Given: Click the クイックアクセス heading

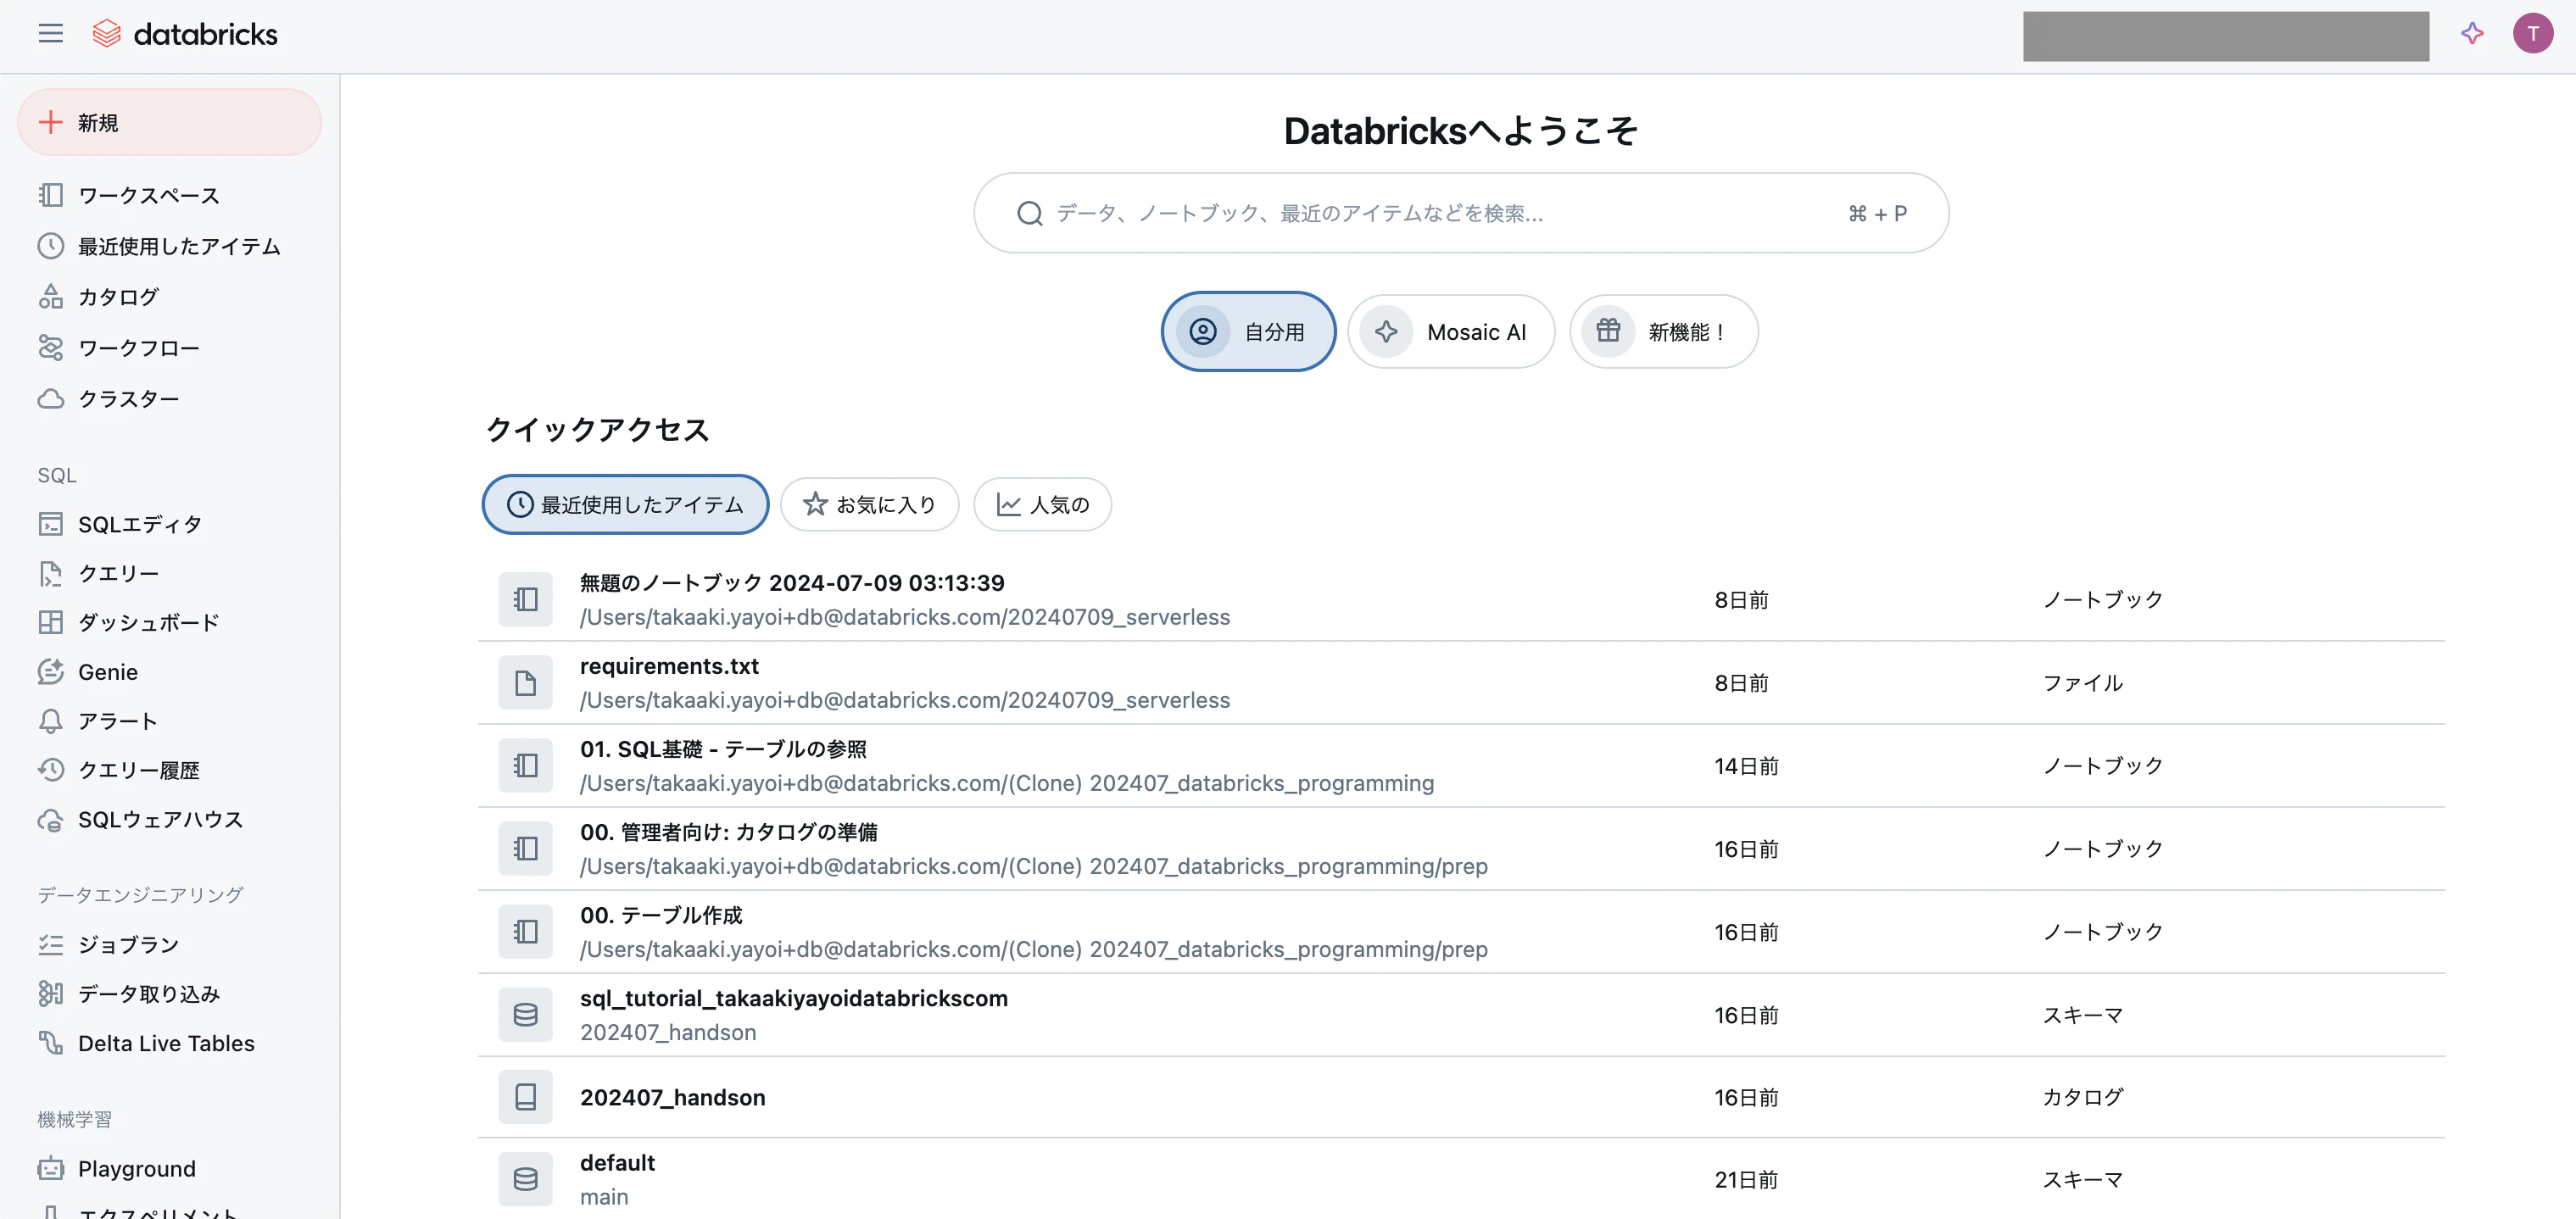Looking at the screenshot, I should (597, 429).
